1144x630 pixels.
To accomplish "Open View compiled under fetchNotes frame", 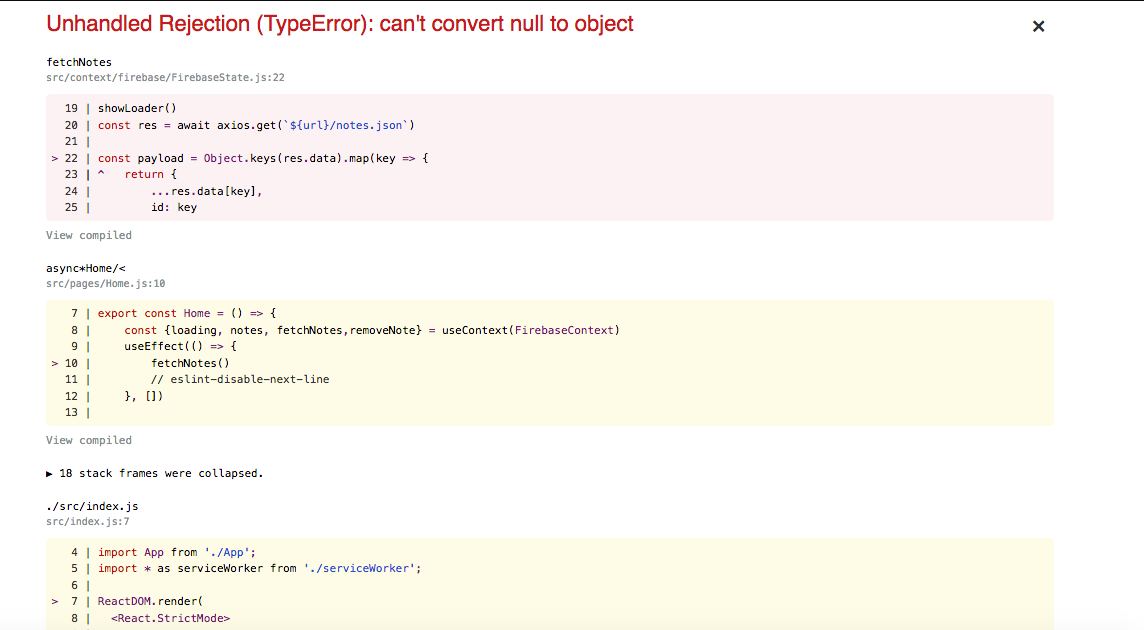I will (89, 235).
